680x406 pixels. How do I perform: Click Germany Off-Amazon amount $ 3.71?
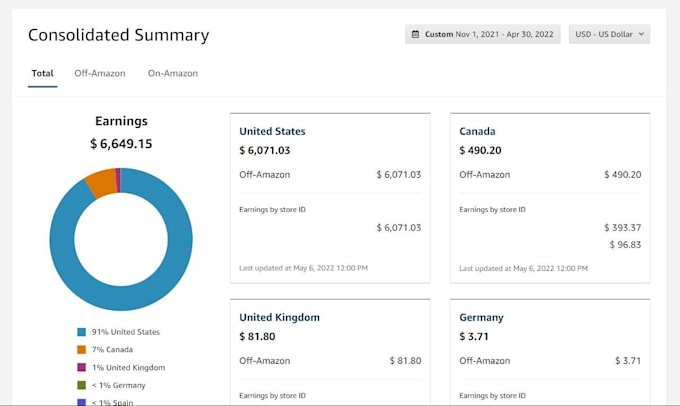(628, 361)
